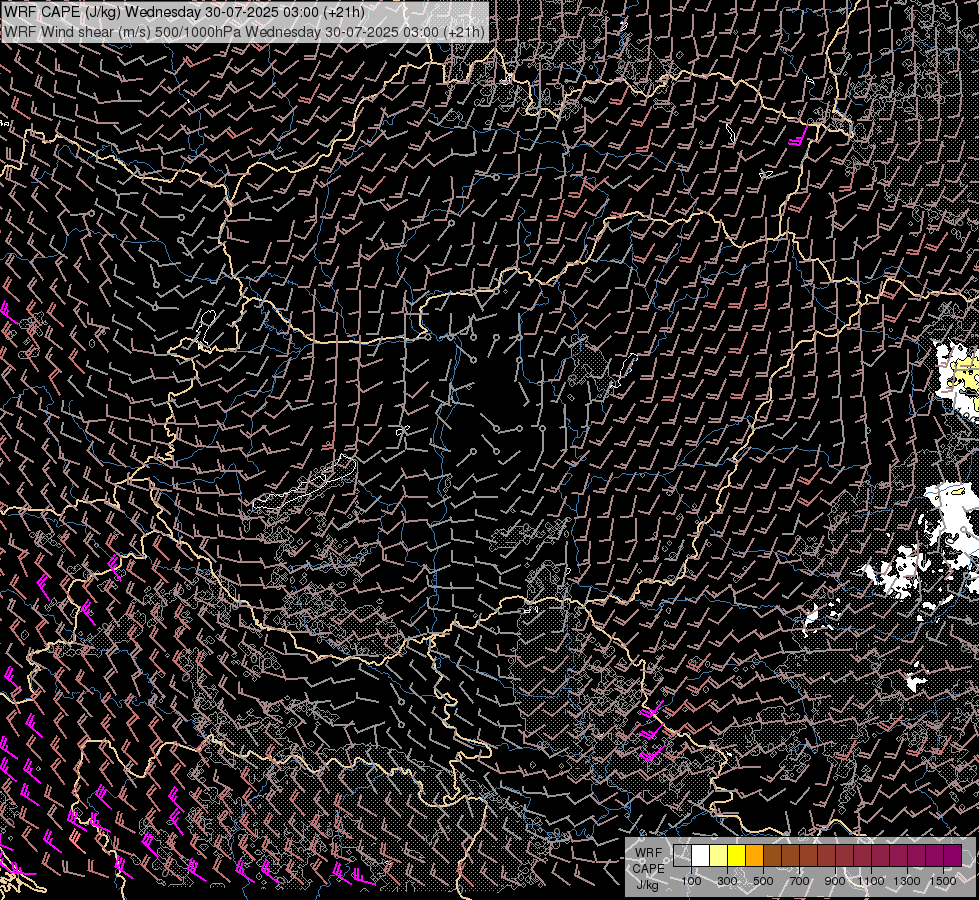Click the legend label 1100
The height and width of the screenshot is (900, 979).
[x=870, y=881]
